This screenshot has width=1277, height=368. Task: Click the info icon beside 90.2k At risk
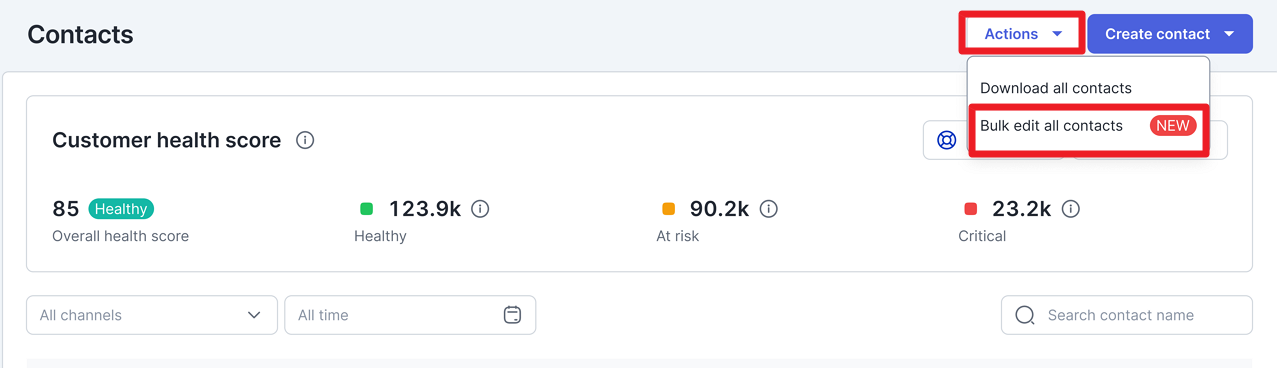[x=768, y=209]
